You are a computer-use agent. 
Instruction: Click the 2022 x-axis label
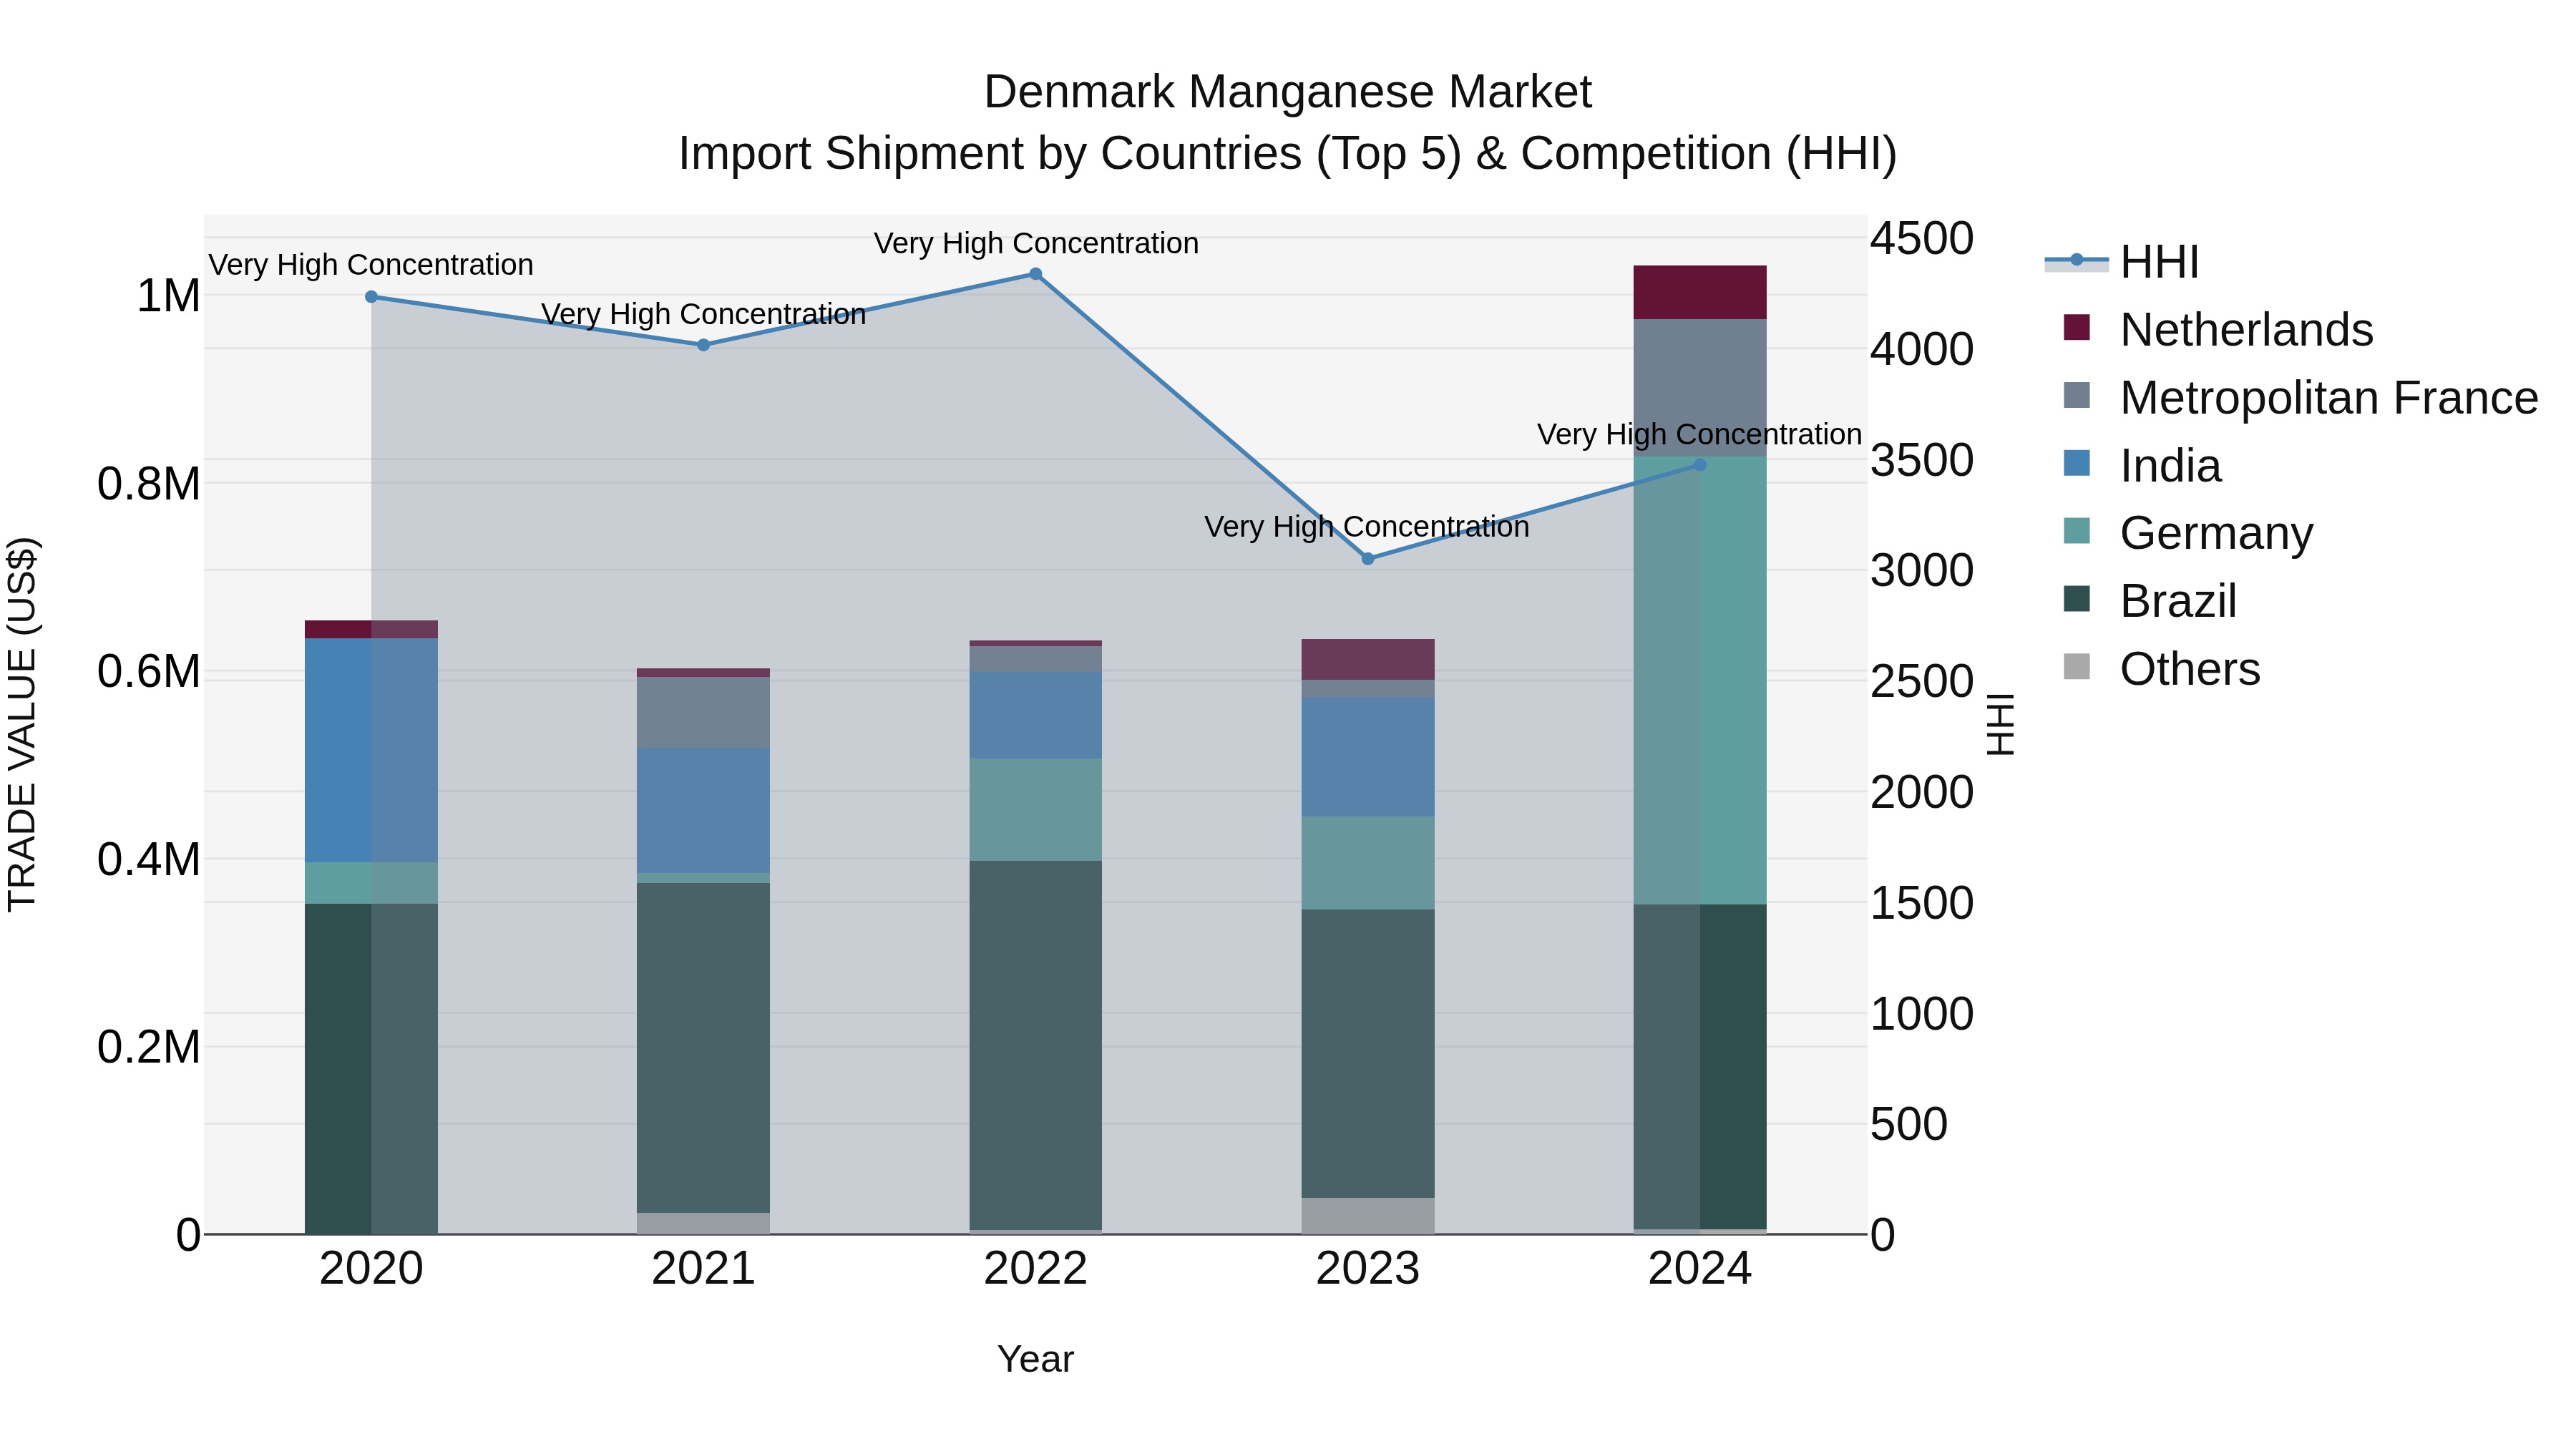[x=1035, y=1269]
